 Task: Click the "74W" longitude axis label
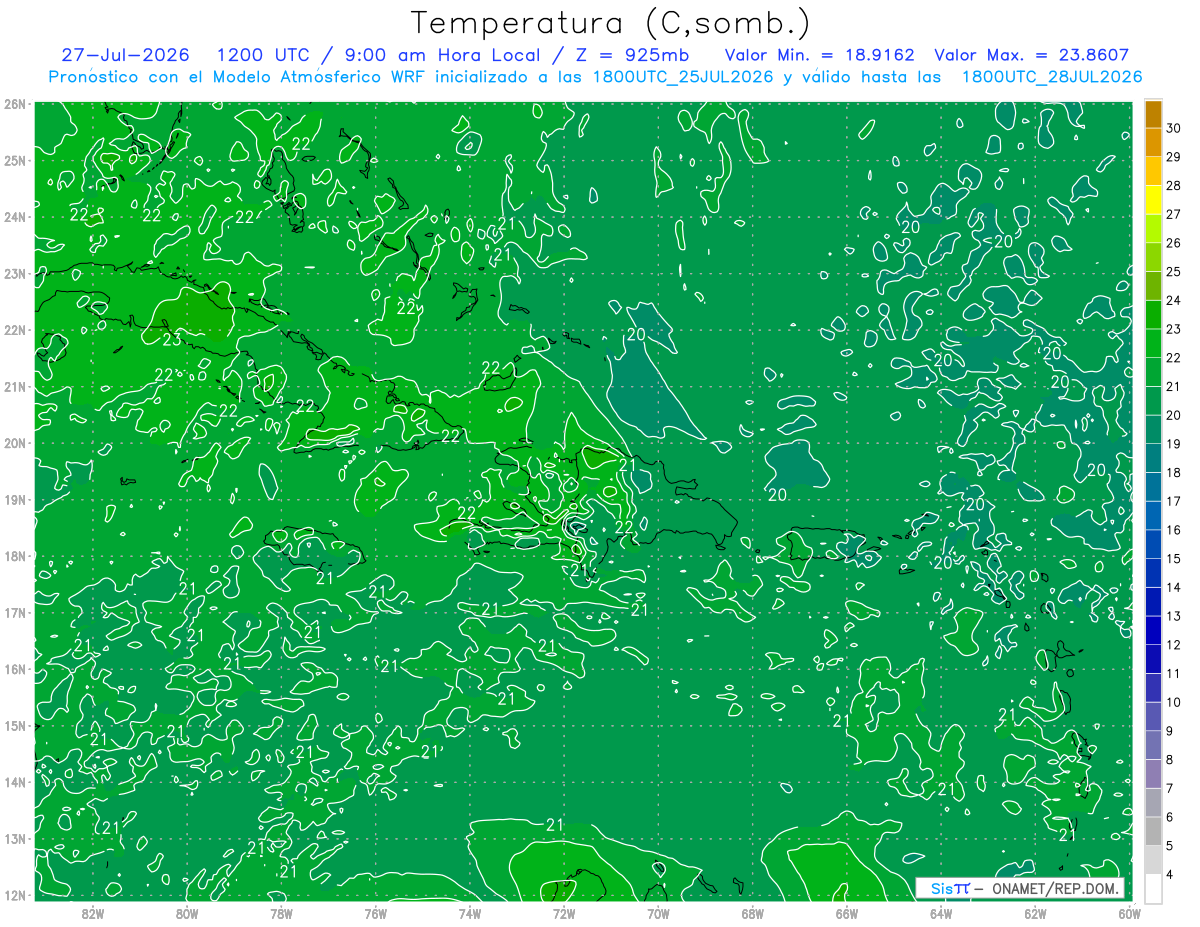point(470,912)
